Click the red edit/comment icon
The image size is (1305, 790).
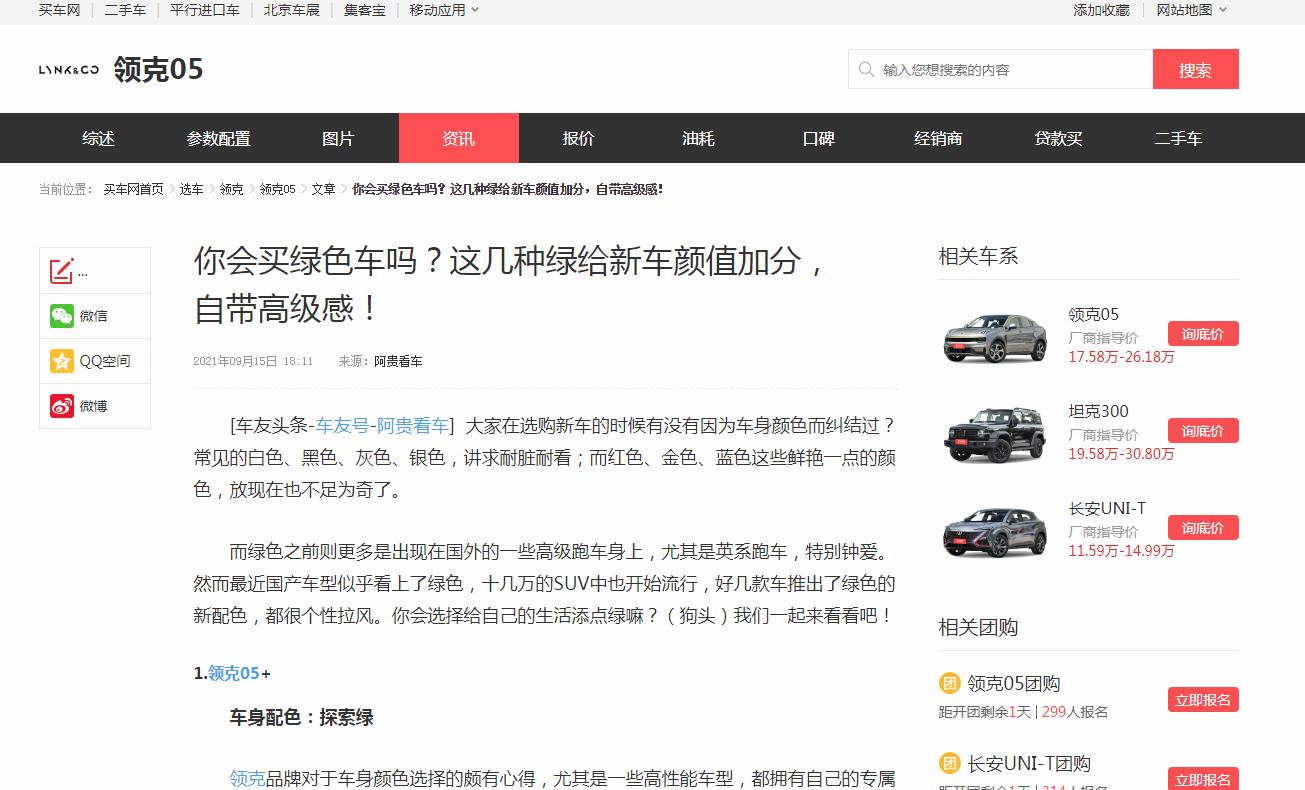pos(62,271)
